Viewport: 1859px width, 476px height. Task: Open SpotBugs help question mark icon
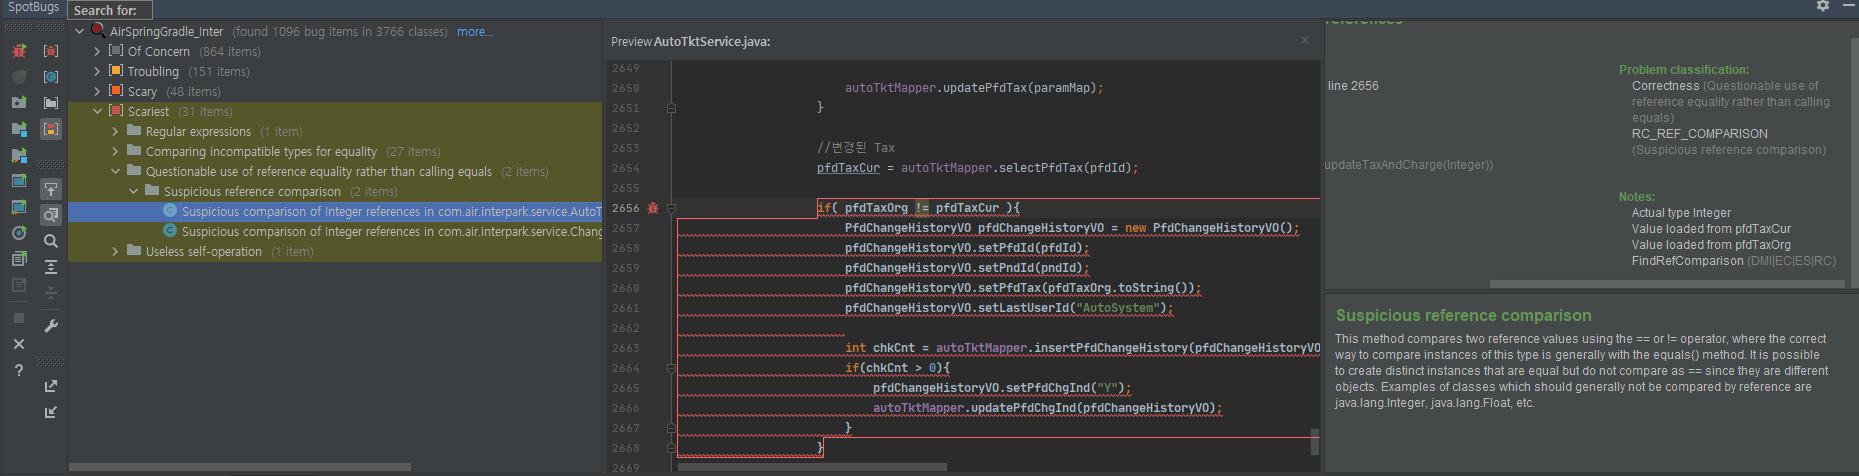[x=19, y=370]
